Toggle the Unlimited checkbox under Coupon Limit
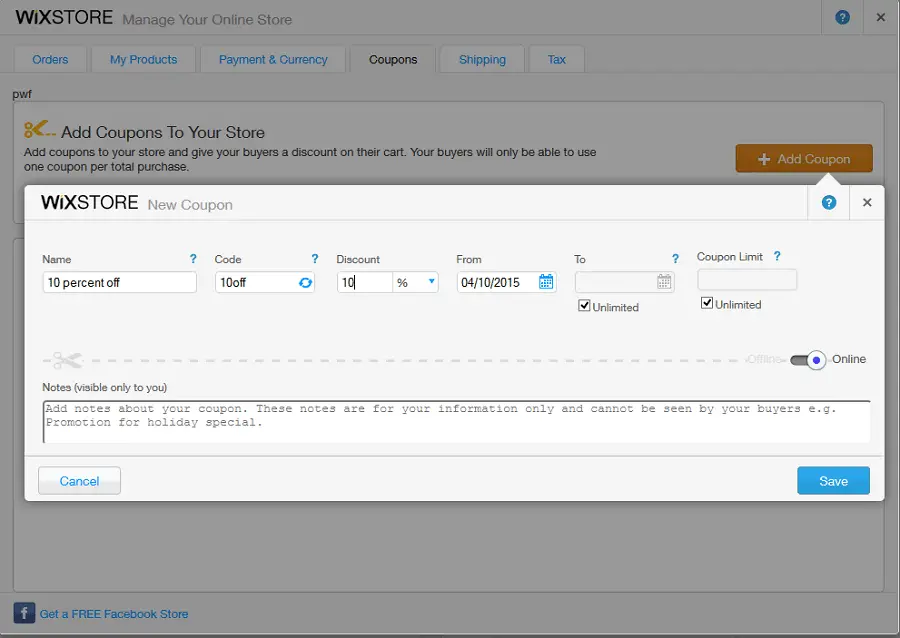Image resolution: width=900 pixels, height=638 pixels. click(x=707, y=302)
